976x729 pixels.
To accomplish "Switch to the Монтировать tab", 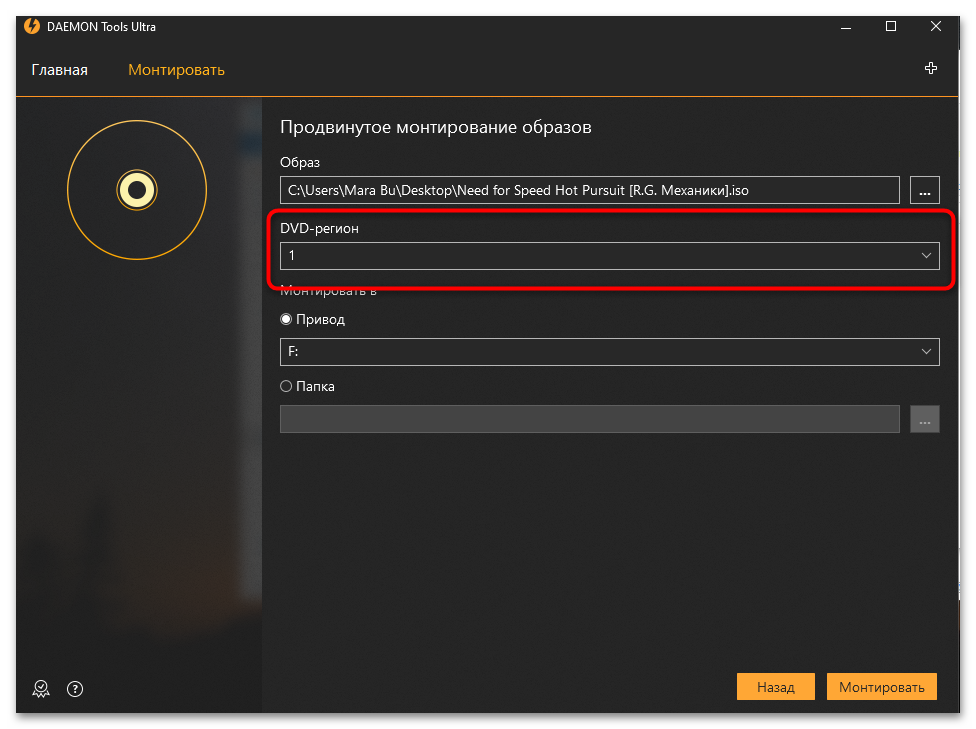I will (x=176, y=70).
